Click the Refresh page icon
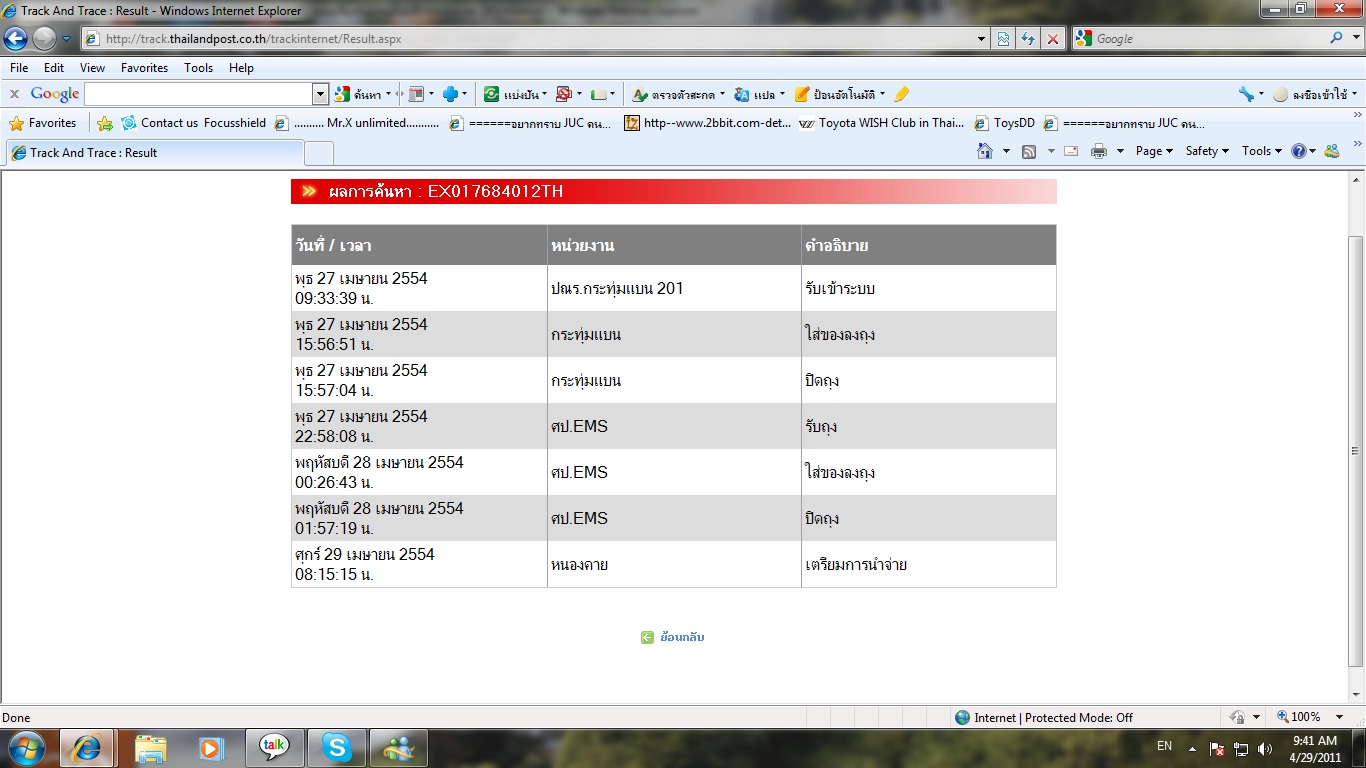The height and width of the screenshot is (768, 1366). click(x=1028, y=39)
